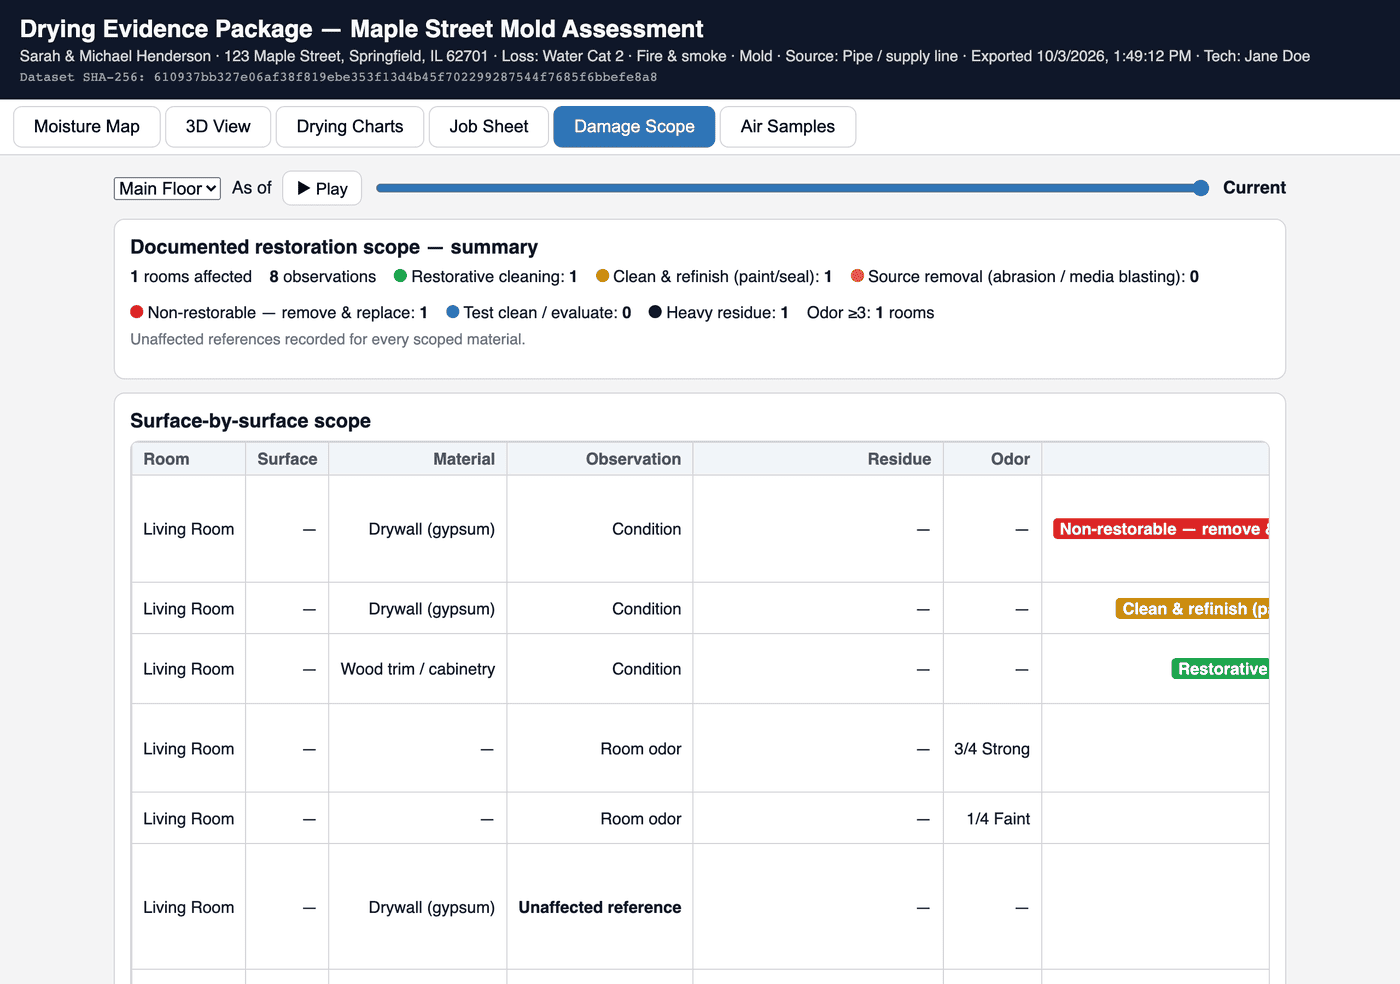The image size is (1400, 984).
Task: Open the Job Sheet tab
Action: [x=489, y=127]
